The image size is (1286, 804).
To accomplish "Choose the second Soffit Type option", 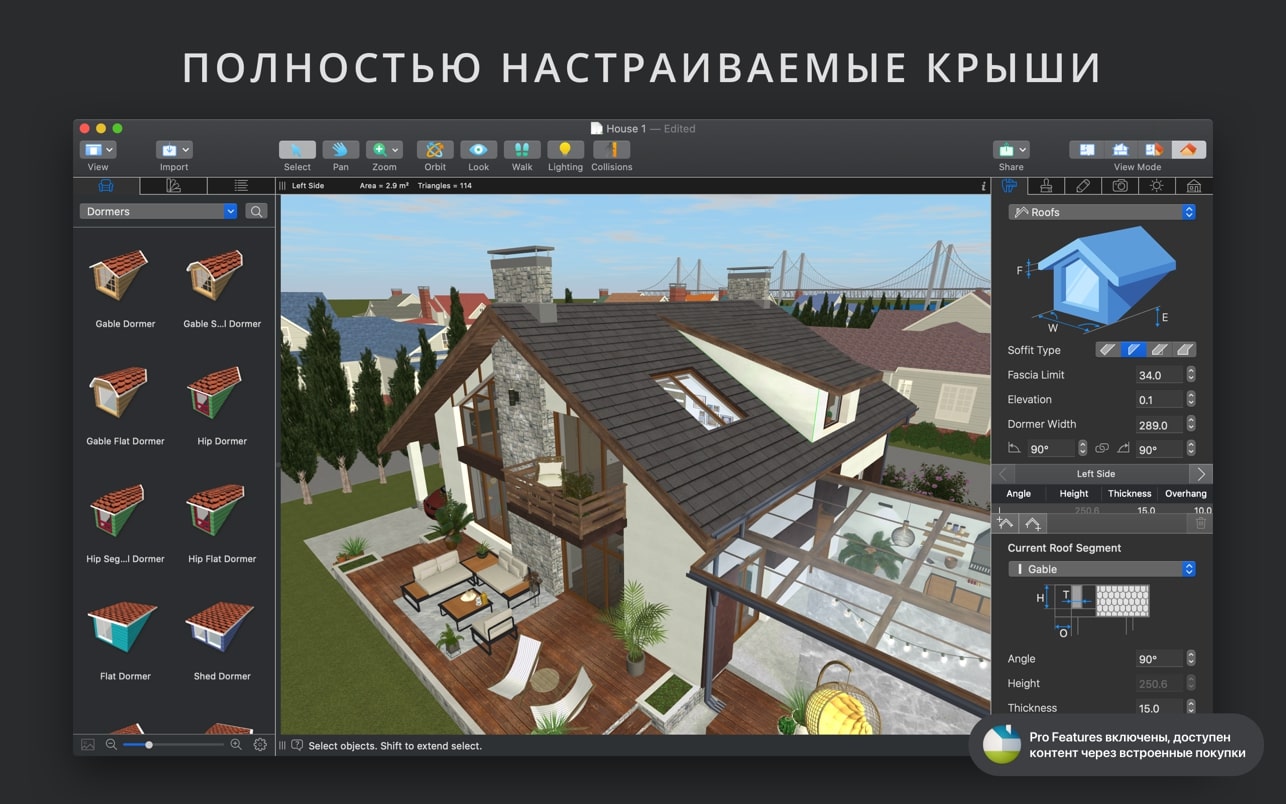I will (x=1134, y=350).
